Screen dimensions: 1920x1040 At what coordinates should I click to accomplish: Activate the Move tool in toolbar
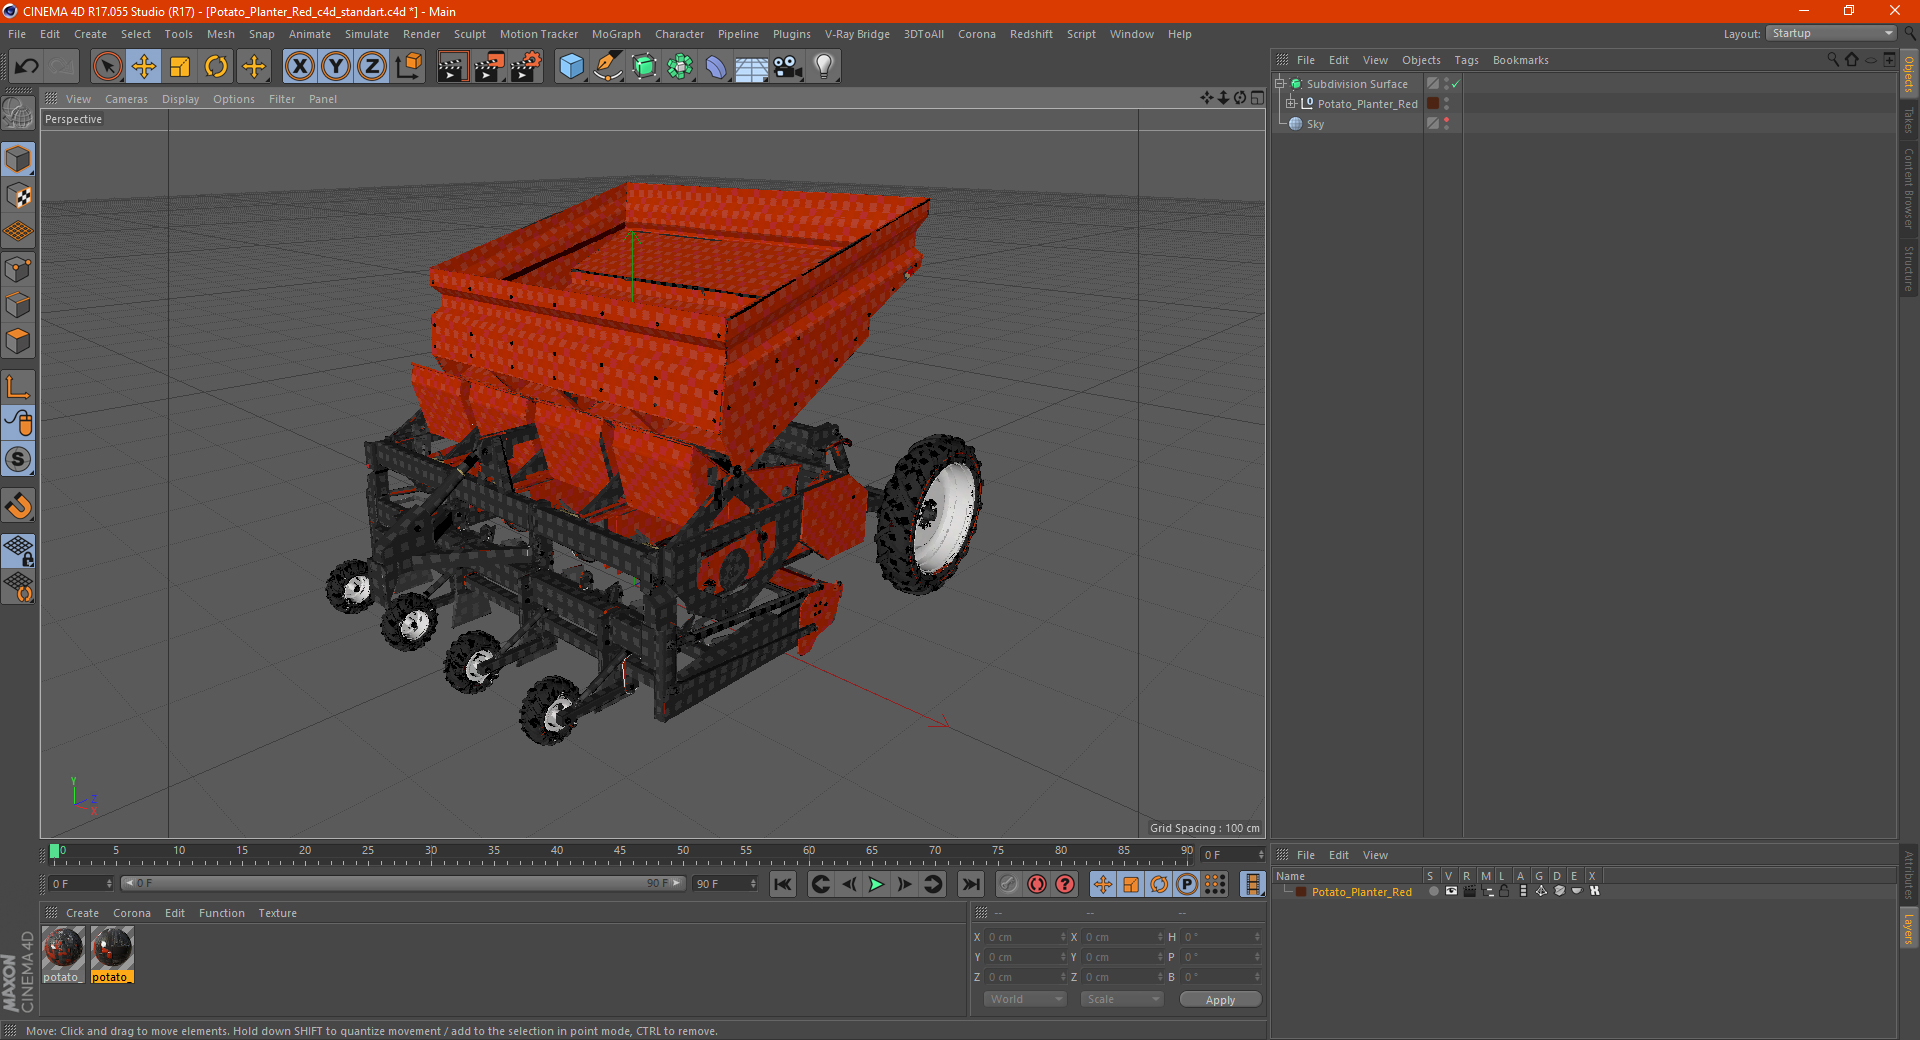144,67
